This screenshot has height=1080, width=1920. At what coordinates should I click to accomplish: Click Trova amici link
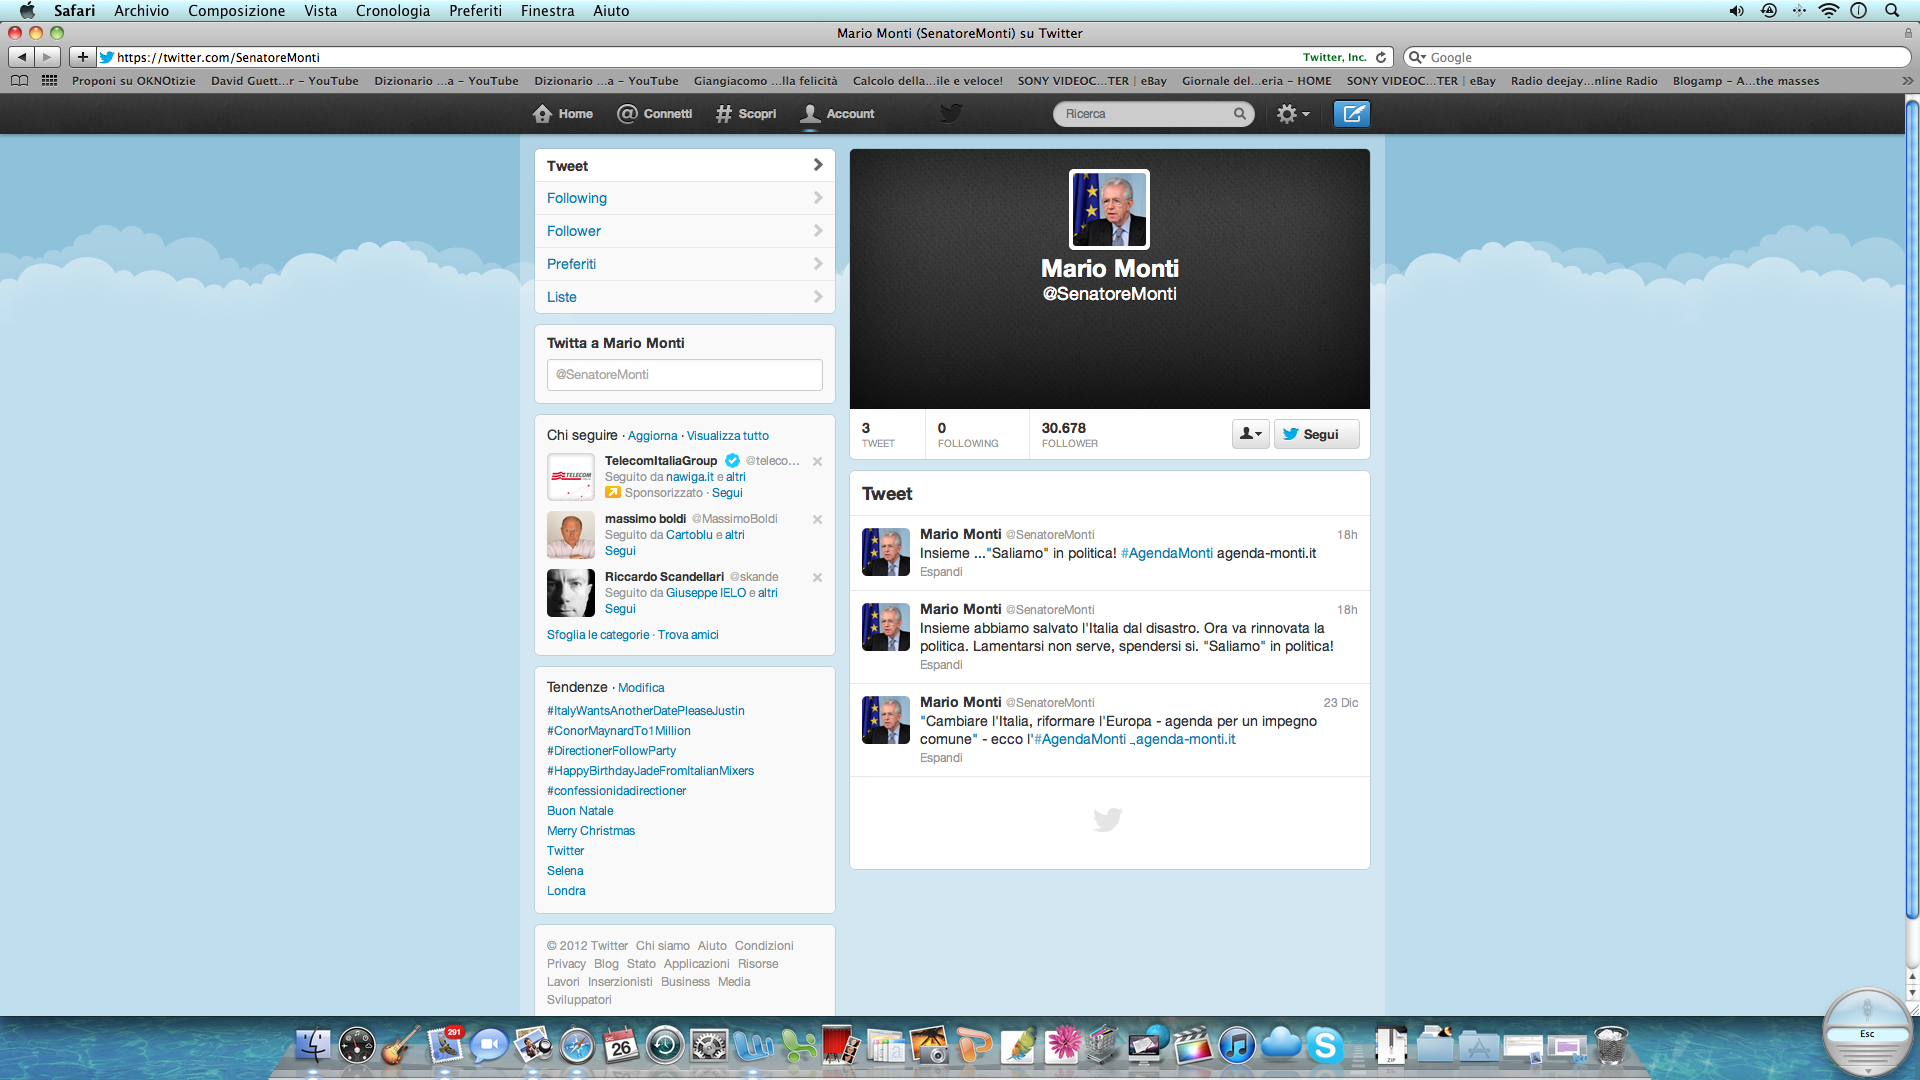click(x=688, y=635)
